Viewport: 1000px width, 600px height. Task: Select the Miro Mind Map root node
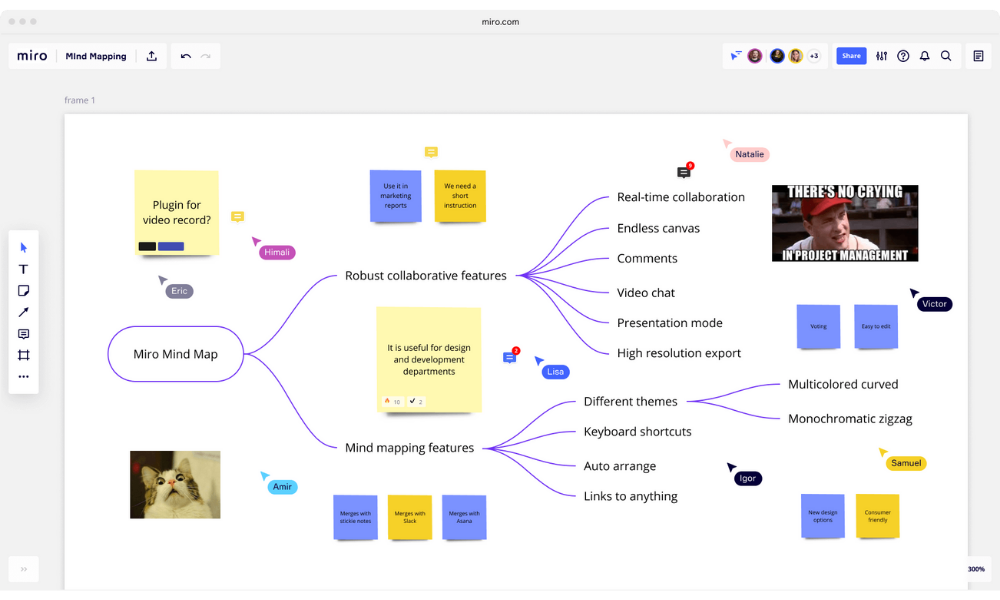175,354
